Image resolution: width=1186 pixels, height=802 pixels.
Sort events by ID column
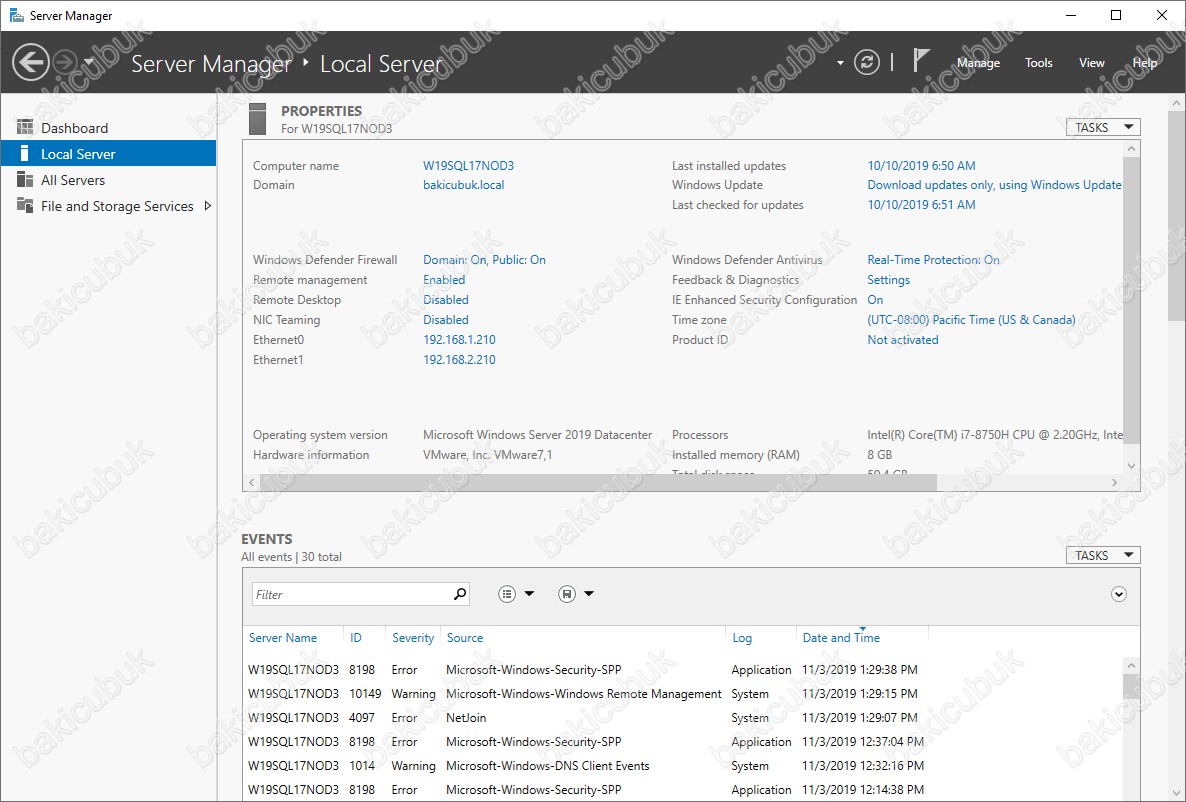point(355,638)
